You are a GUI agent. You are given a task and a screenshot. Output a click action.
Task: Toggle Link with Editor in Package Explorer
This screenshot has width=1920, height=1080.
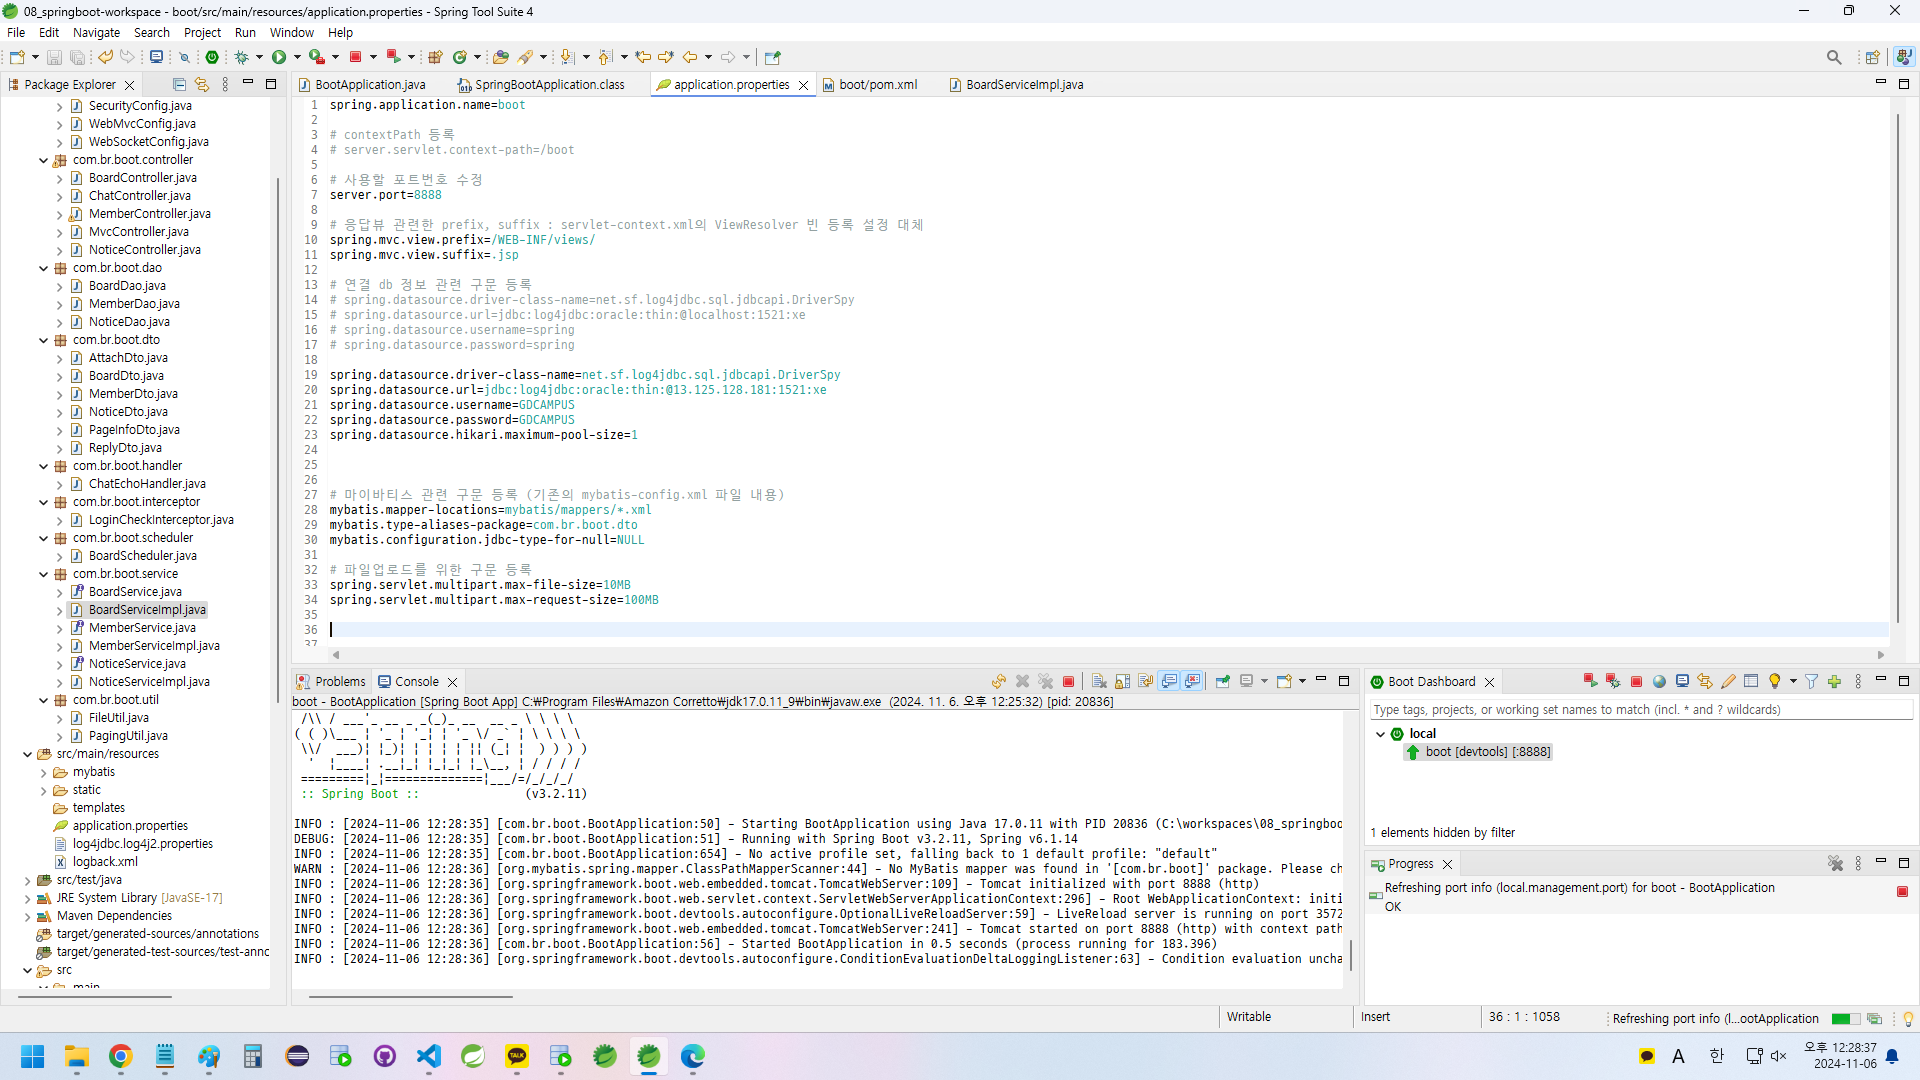coord(202,85)
